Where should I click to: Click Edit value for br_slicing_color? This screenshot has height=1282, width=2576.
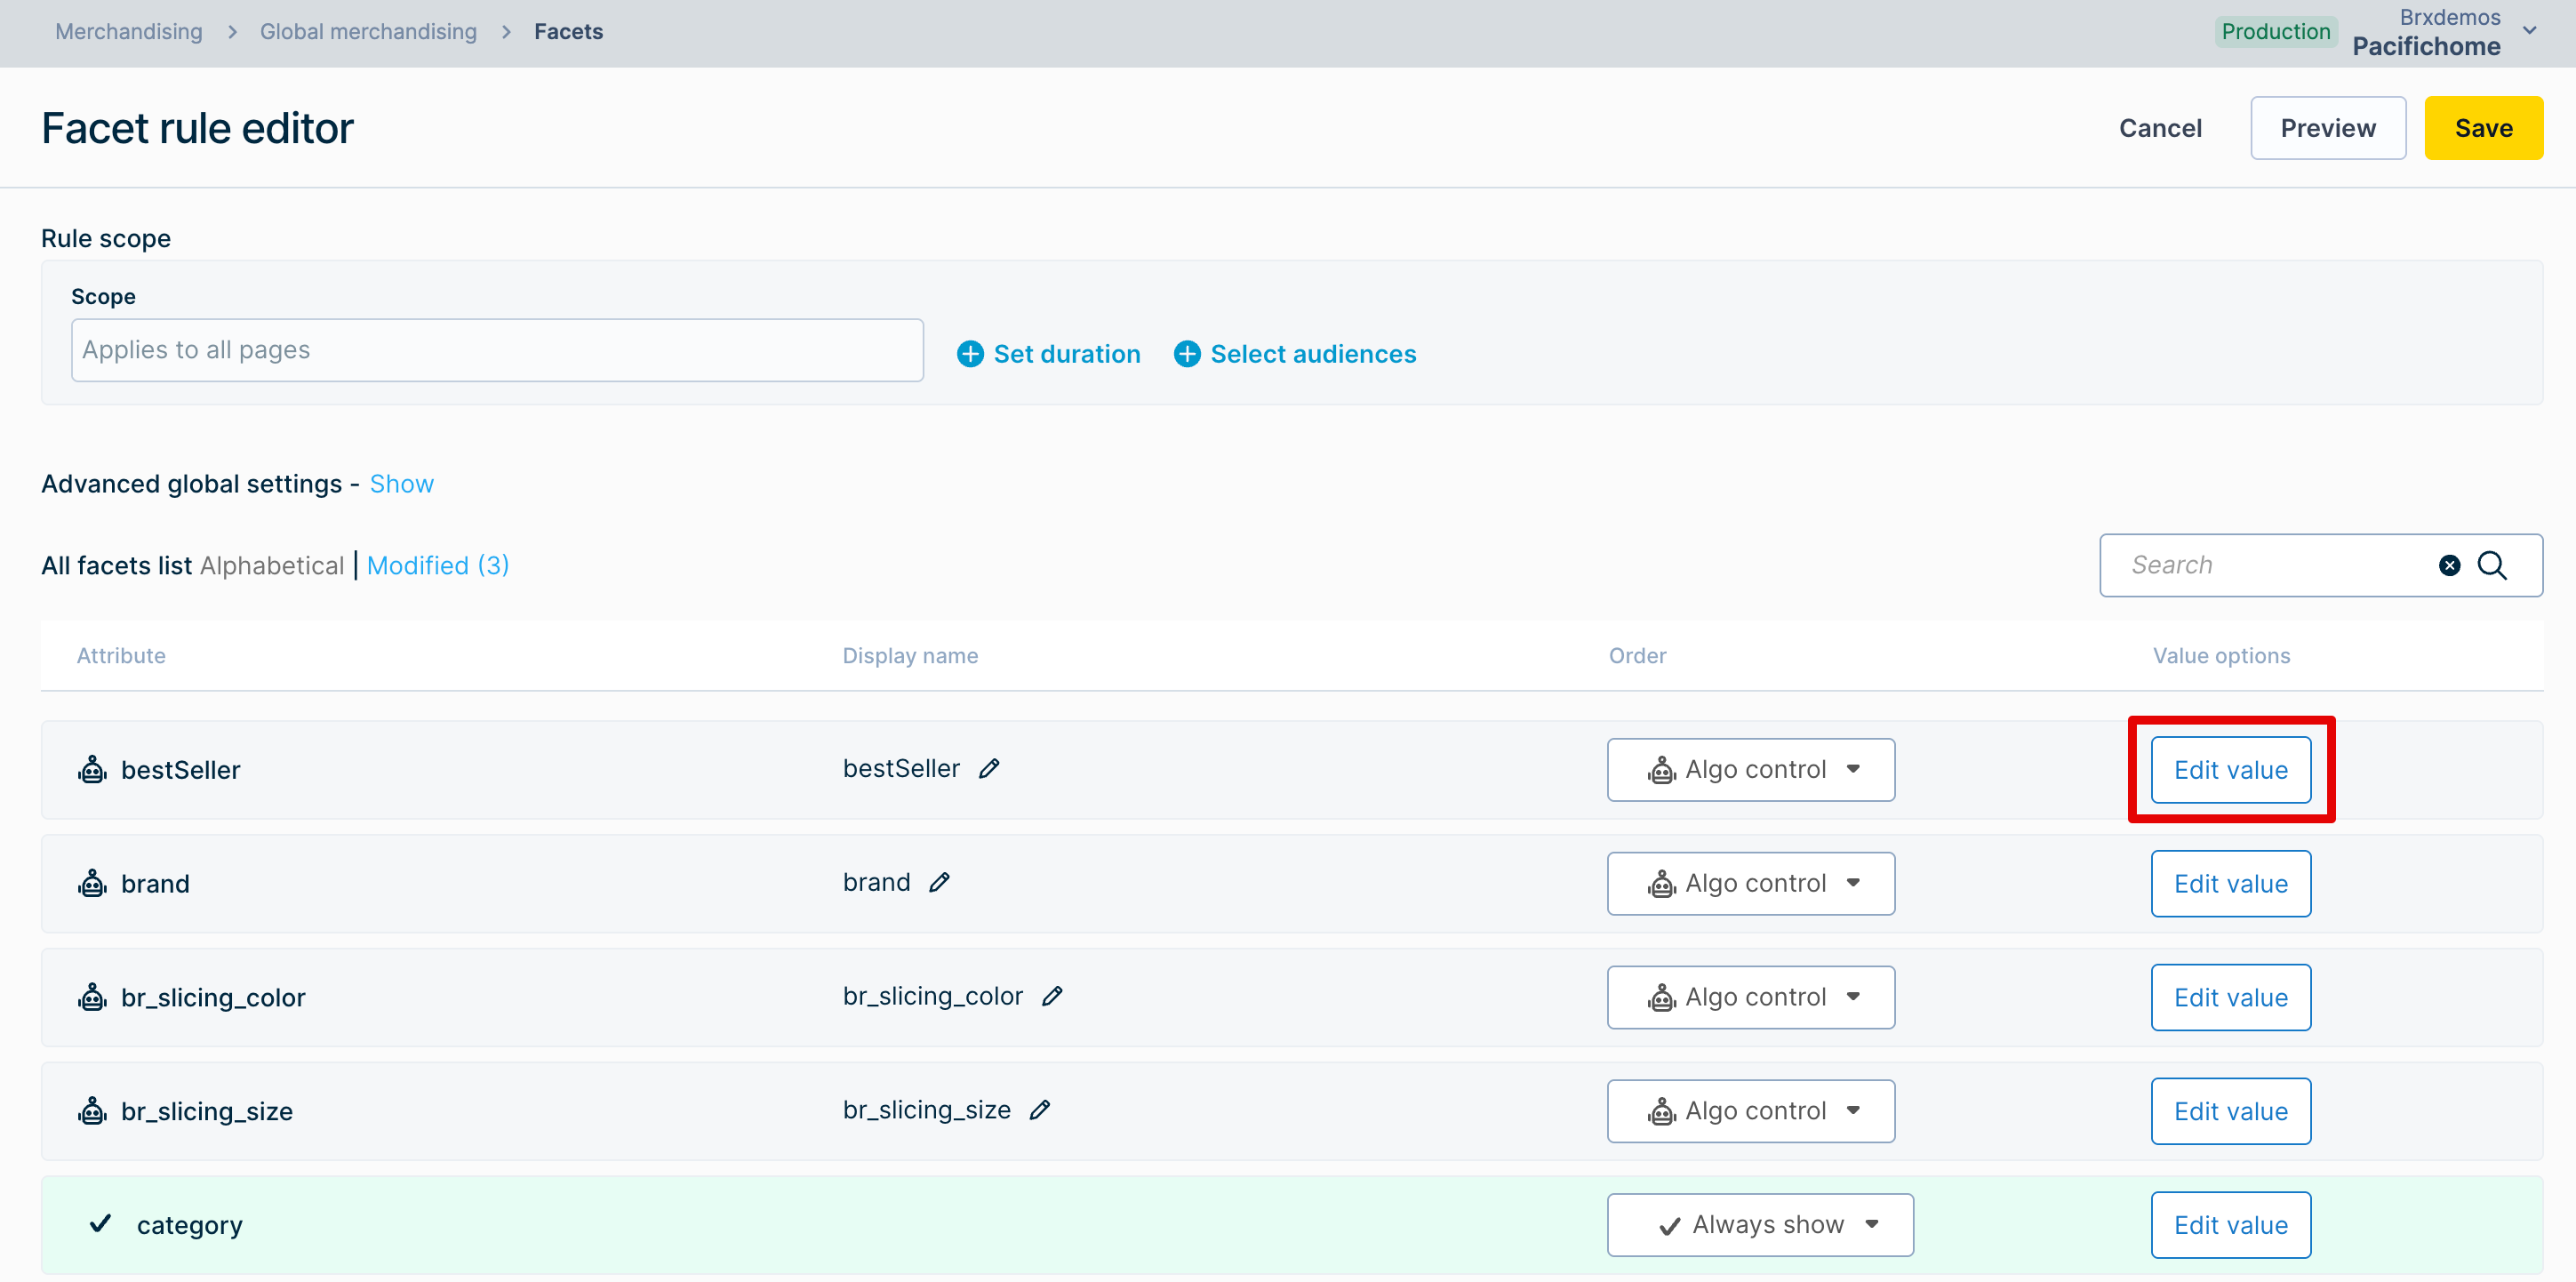pyautogui.click(x=2231, y=997)
